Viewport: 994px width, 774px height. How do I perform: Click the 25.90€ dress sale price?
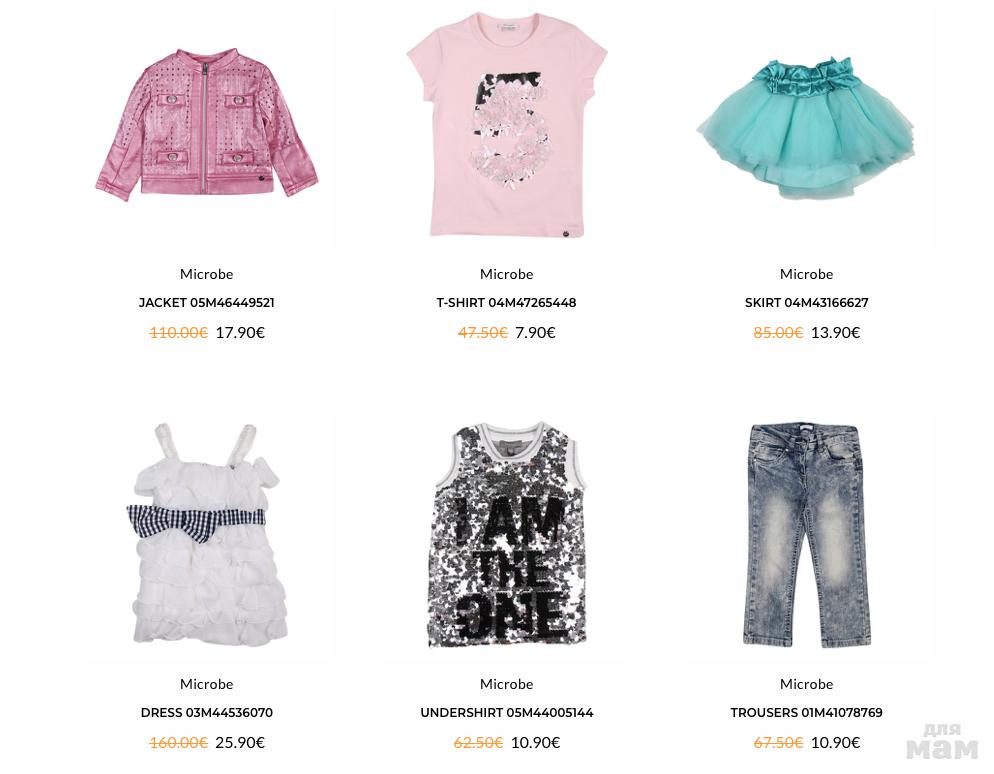pyautogui.click(x=240, y=742)
